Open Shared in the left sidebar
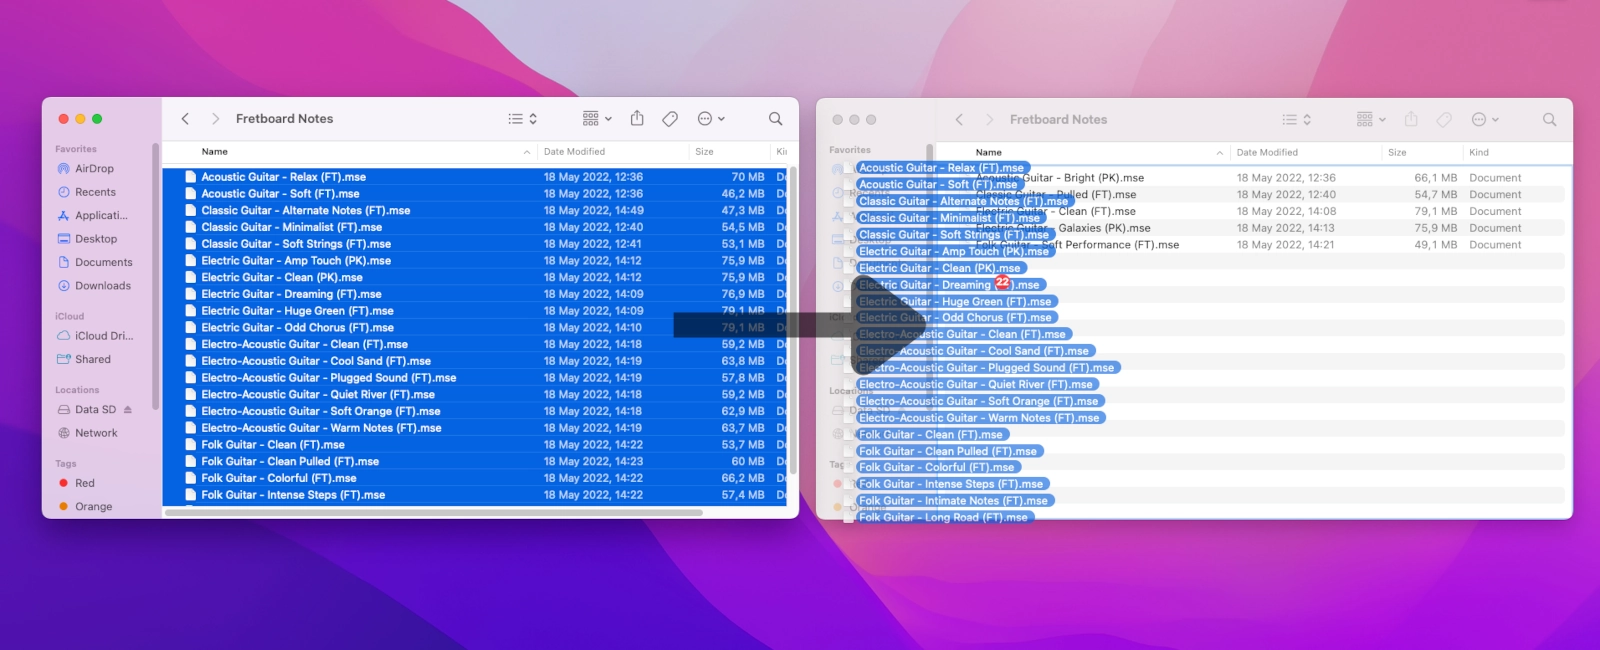Viewport: 1600px width, 650px height. [x=93, y=359]
